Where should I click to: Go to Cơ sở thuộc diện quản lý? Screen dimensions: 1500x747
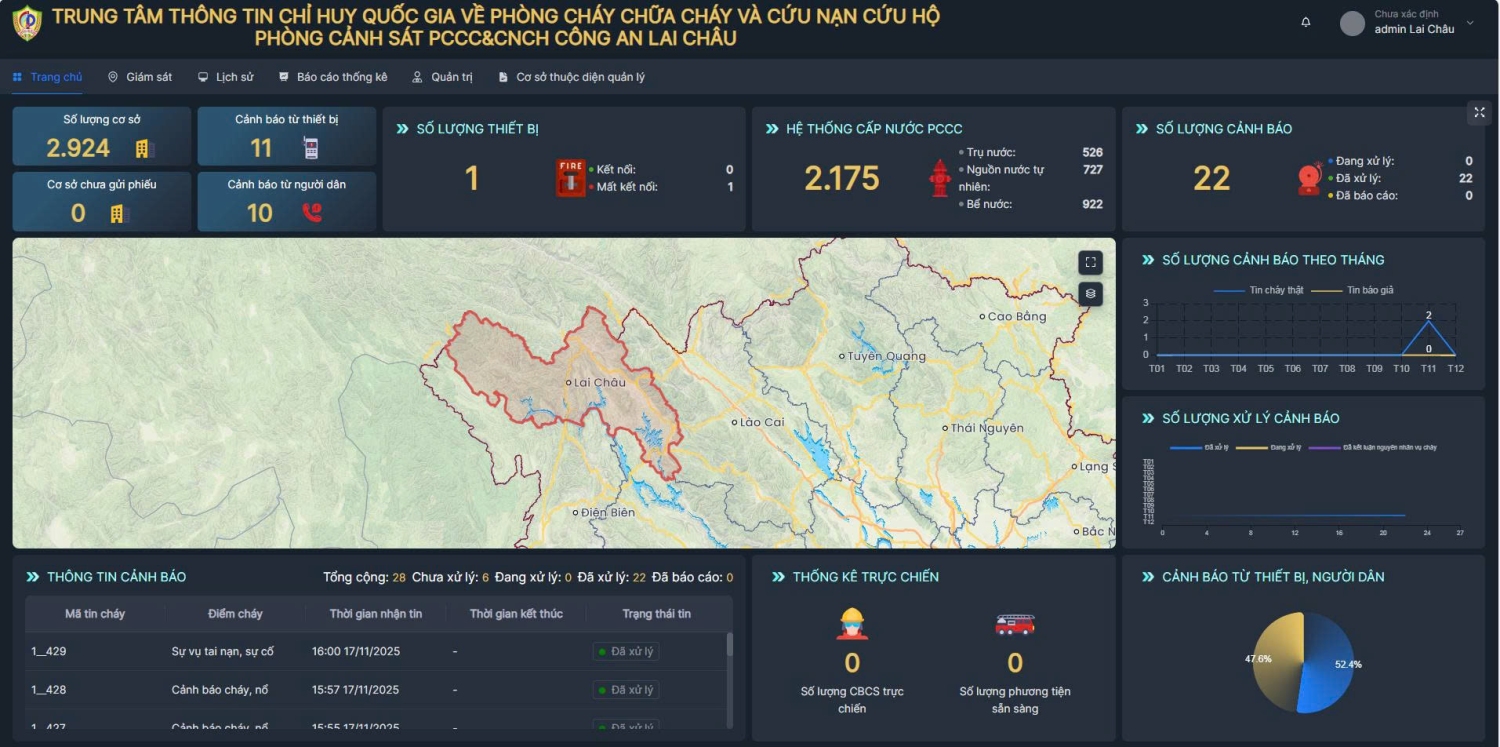pyautogui.click(x=571, y=77)
